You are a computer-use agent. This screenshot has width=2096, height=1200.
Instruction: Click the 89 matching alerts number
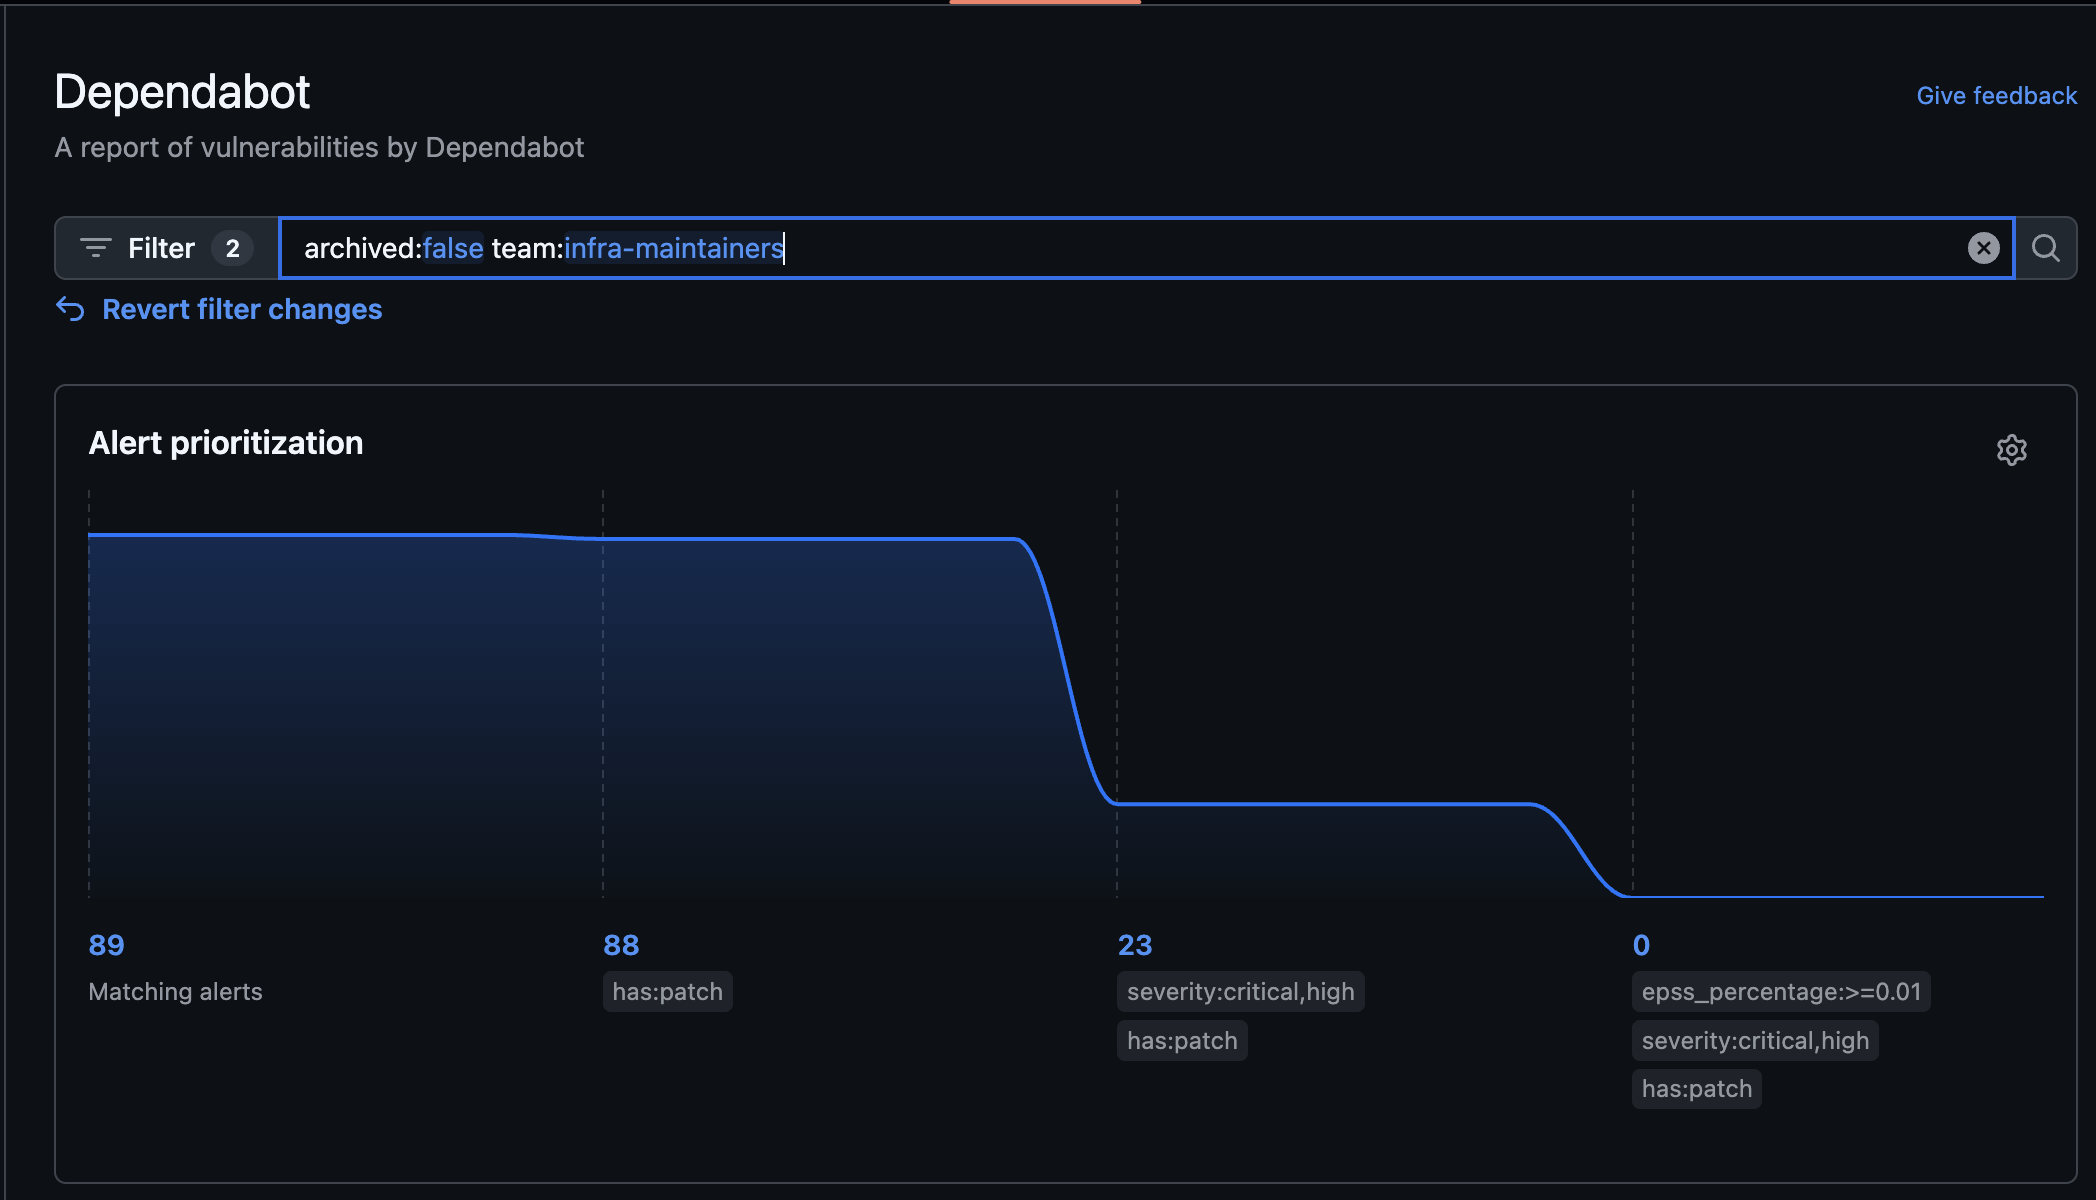coord(106,945)
